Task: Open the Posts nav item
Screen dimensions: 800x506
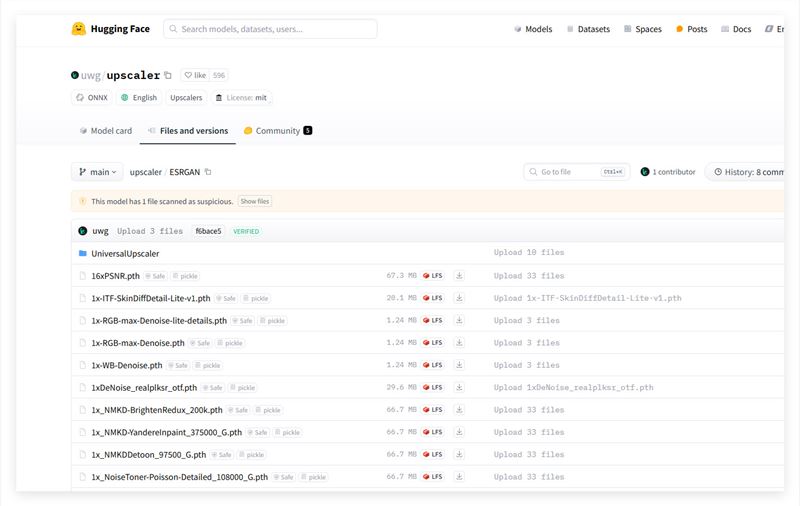Action: (x=691, y=29)
